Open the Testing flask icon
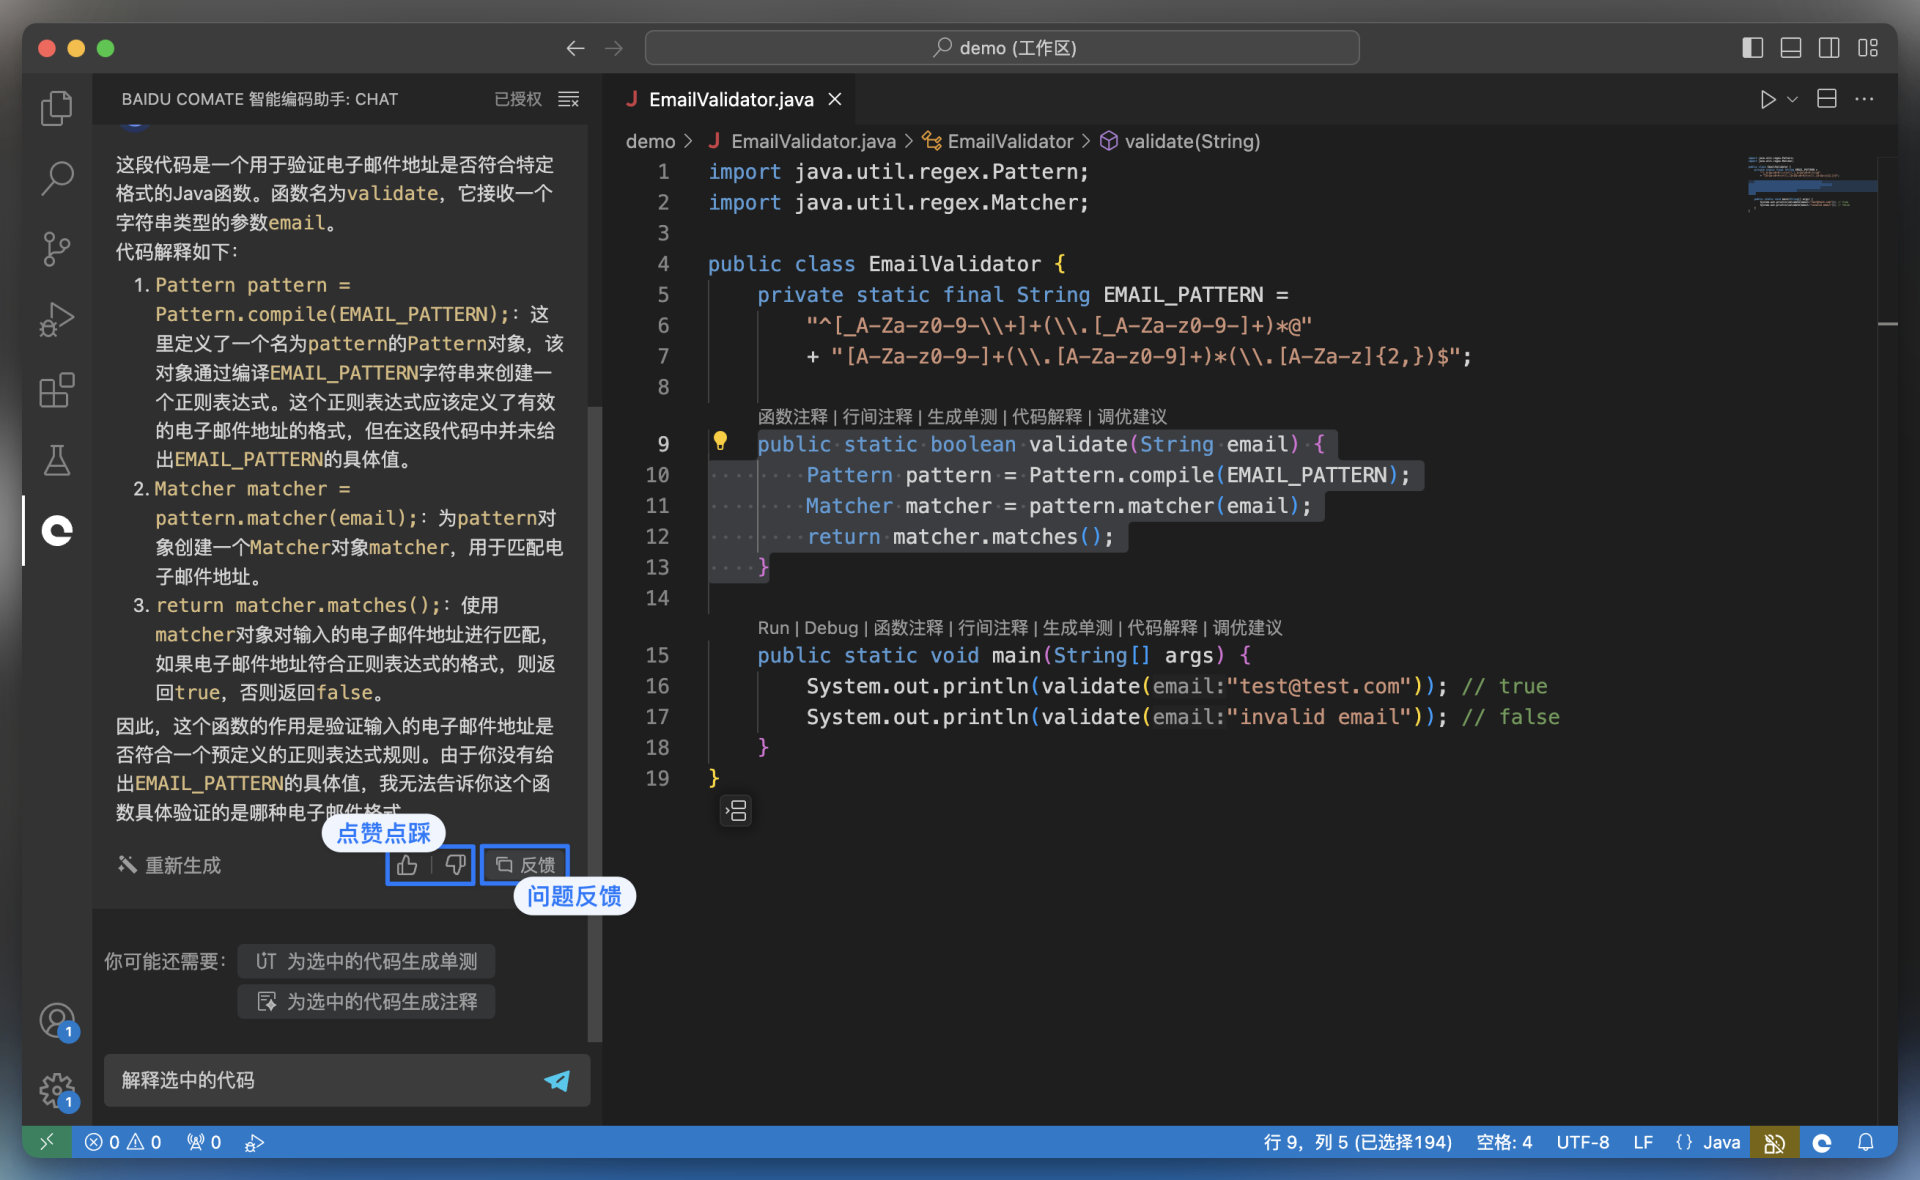Screen dimensions: 1920x1180 coord(57,460)
